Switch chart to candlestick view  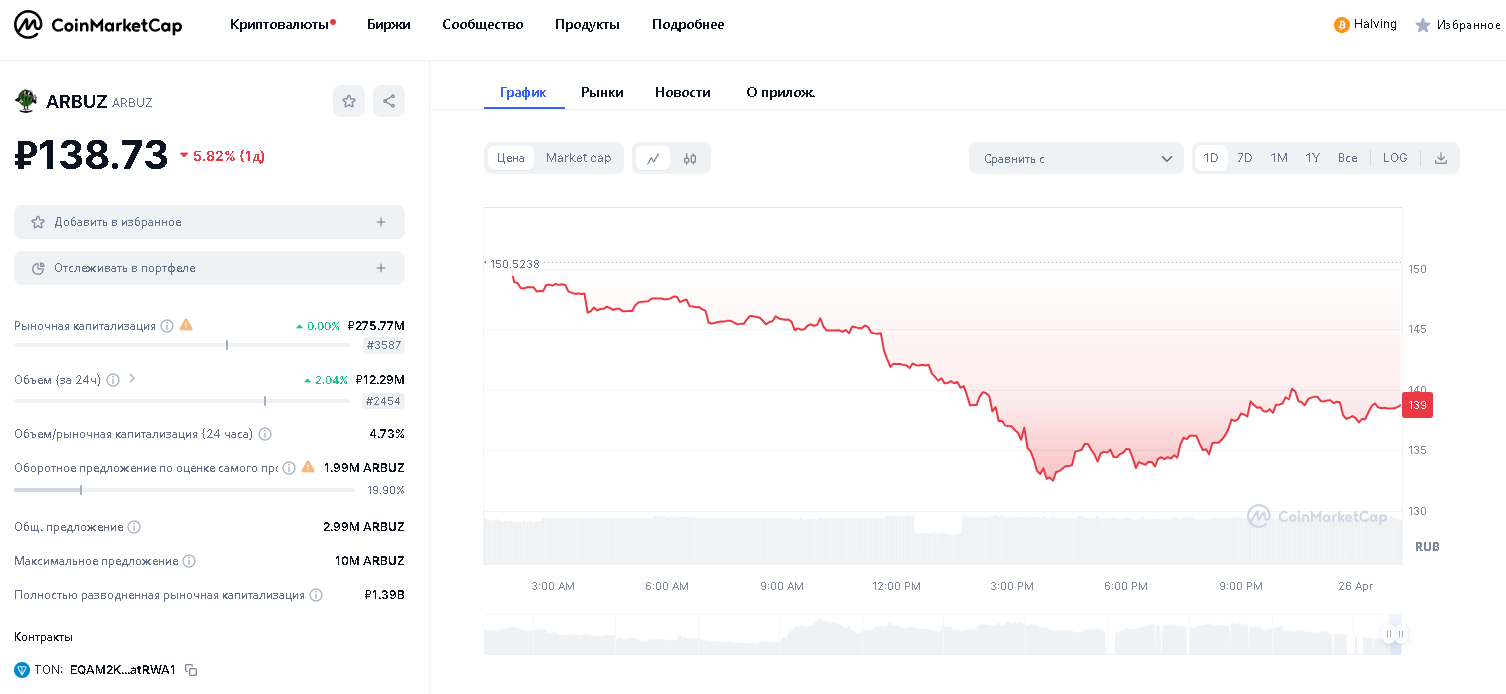coord(690,158)
